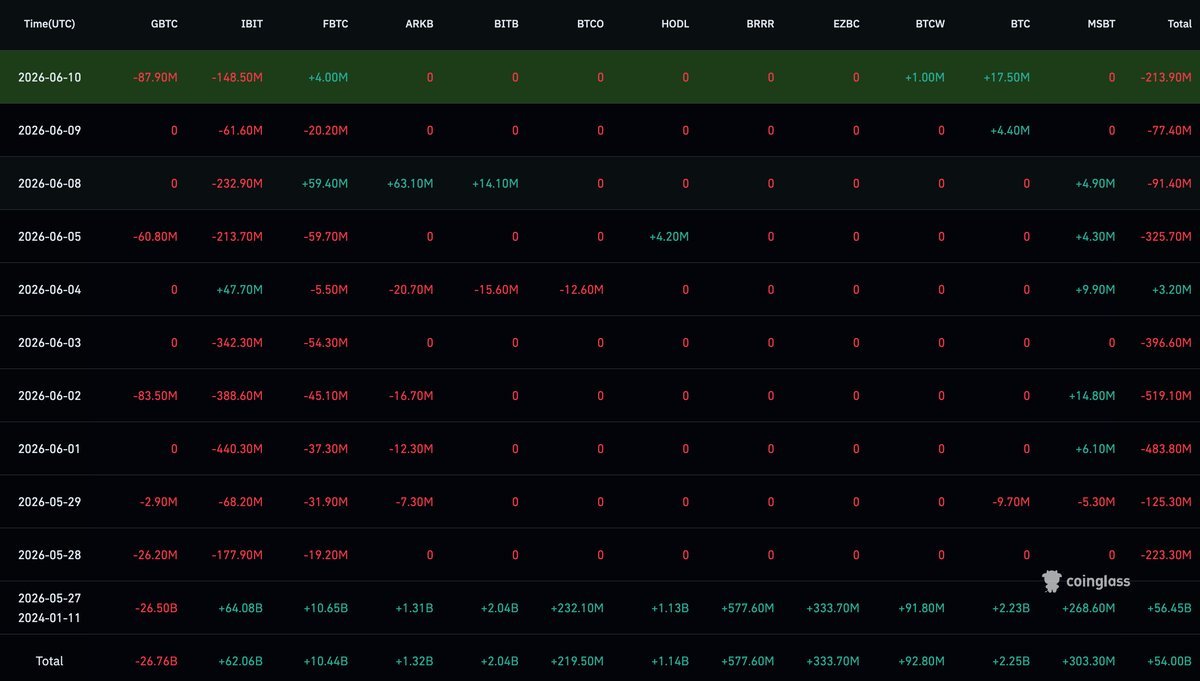Click the 2026-06-08 date cell
The image size is (1200, 681).
[x=49, y=183]
